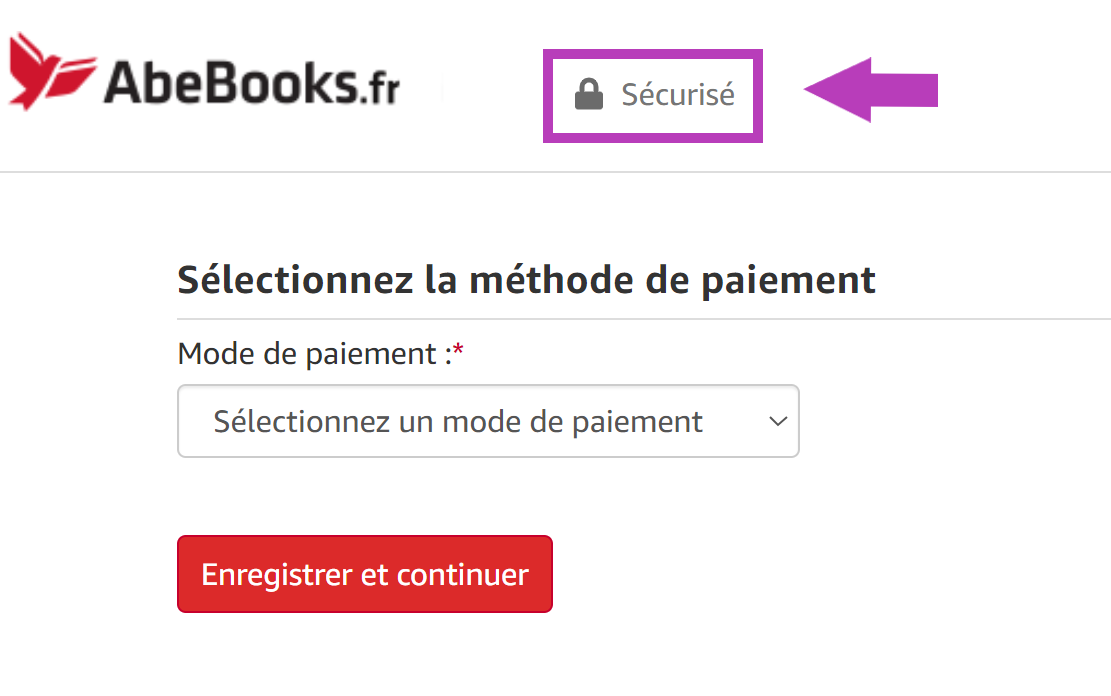This screenshot has height=696, width=1111.
Task: Click the Sécurisé text label
Action: [x=678, y=94]
